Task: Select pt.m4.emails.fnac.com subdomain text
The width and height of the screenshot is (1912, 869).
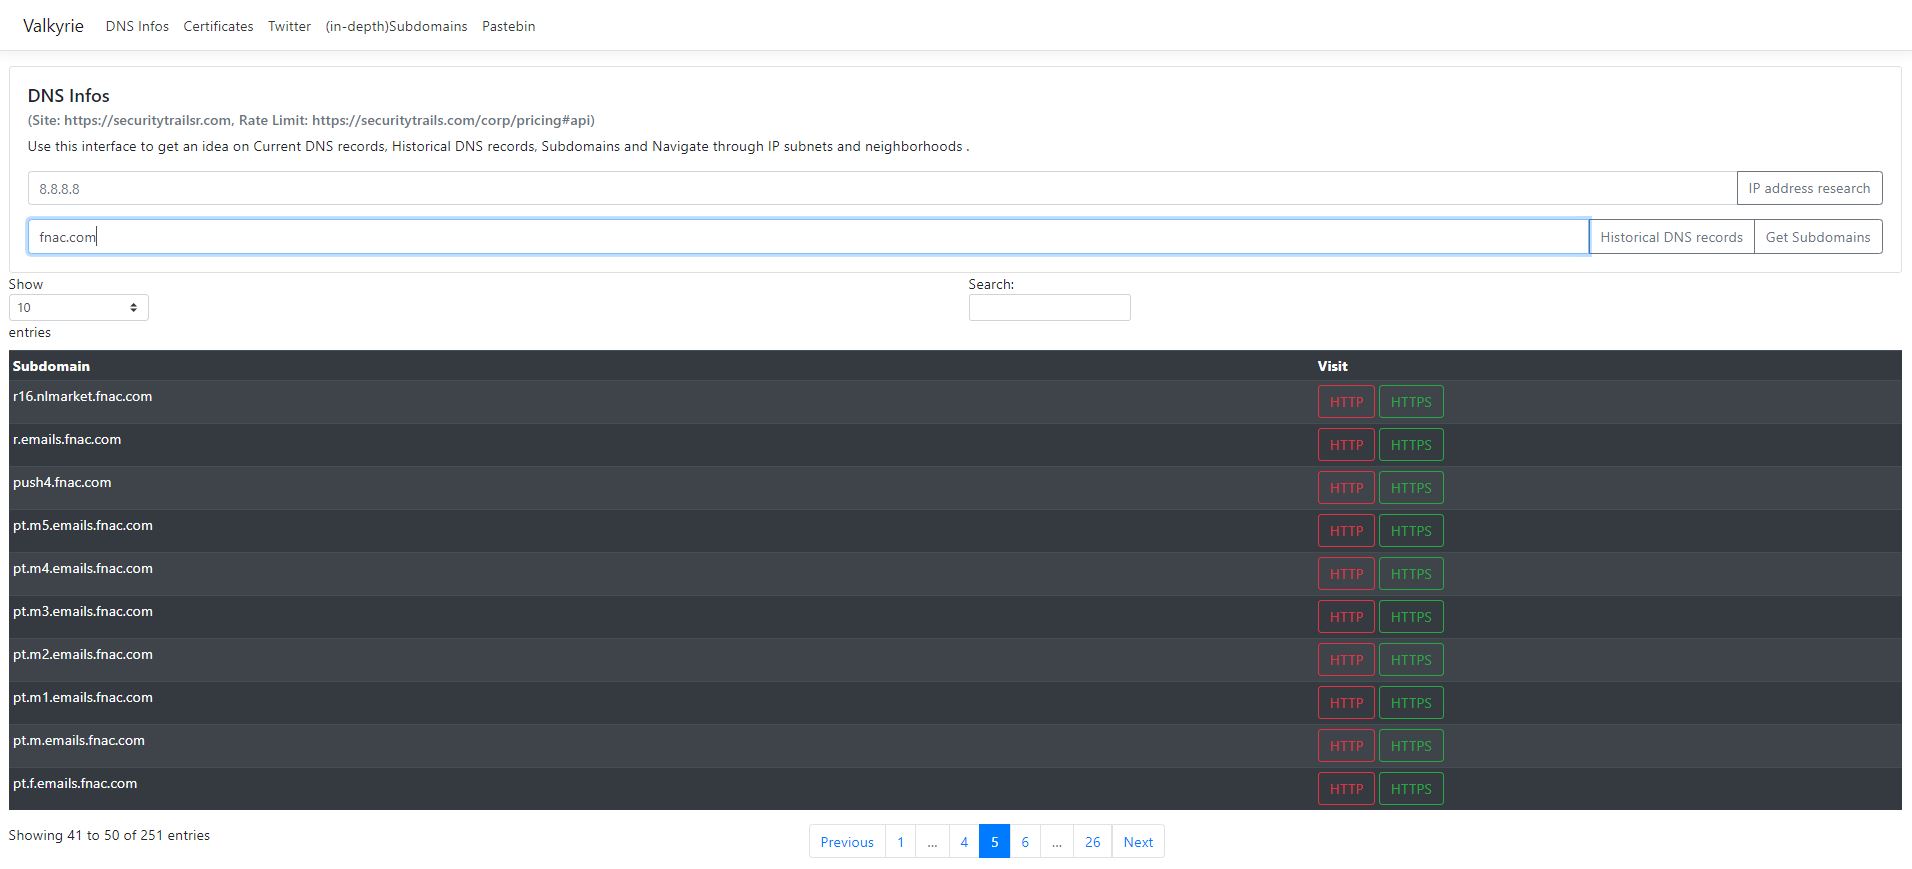Action: tap(83, 568)
